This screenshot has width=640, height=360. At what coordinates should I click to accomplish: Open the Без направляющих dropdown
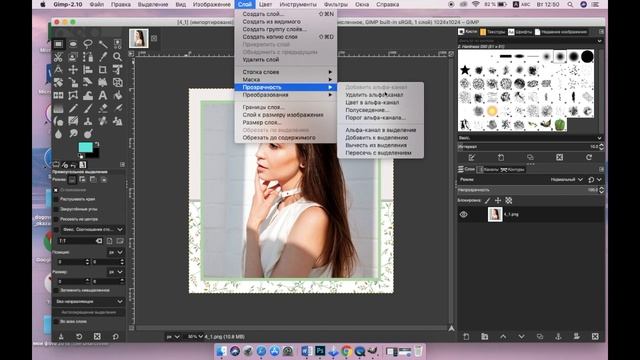(89, 302)
